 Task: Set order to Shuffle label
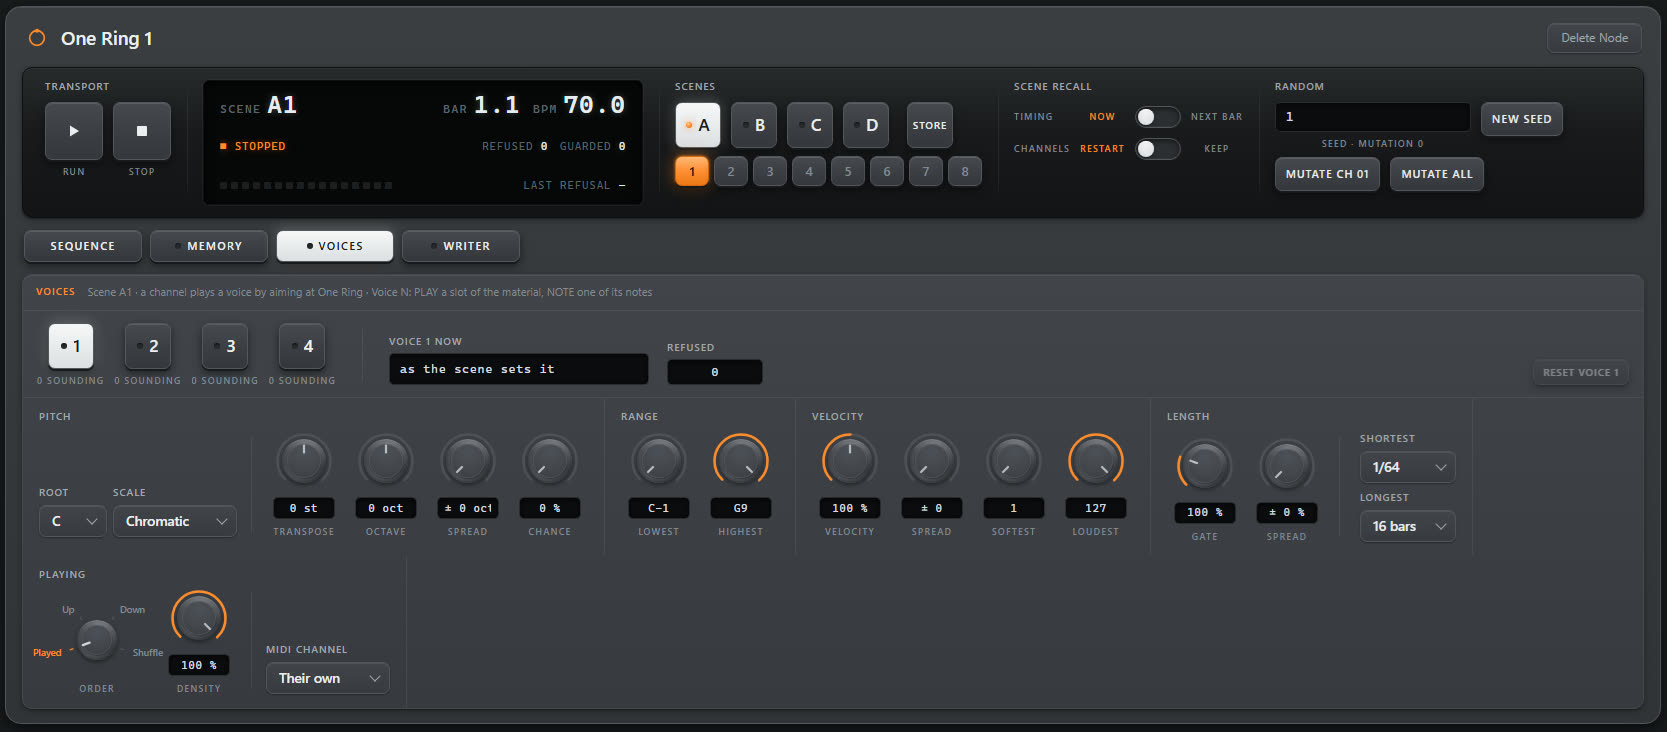[148, 653]
